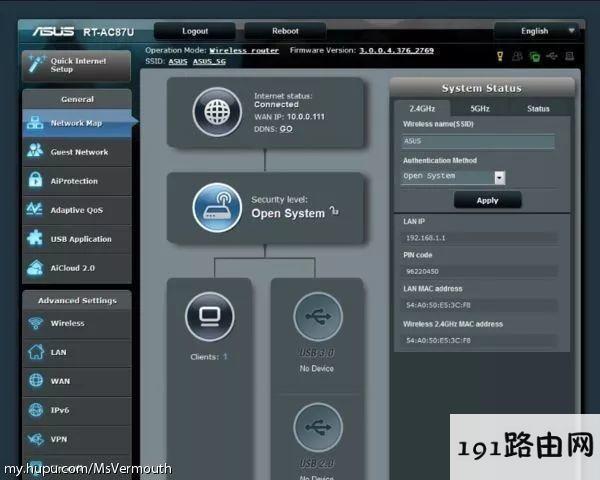Open the Guest Network menu item
Image resolution: width=600 pixels, height=480 pixels.
pos(77,152)
